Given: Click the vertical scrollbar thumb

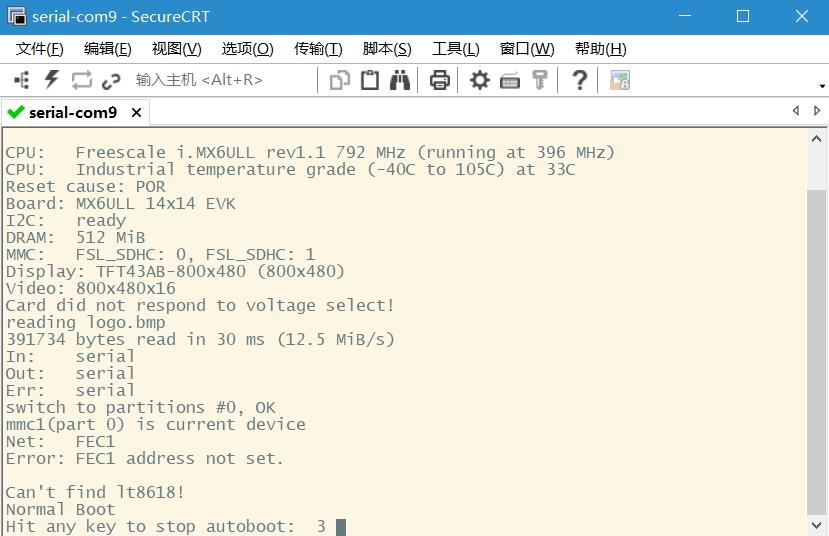Looking at the screenshot, I should (816, 352).
